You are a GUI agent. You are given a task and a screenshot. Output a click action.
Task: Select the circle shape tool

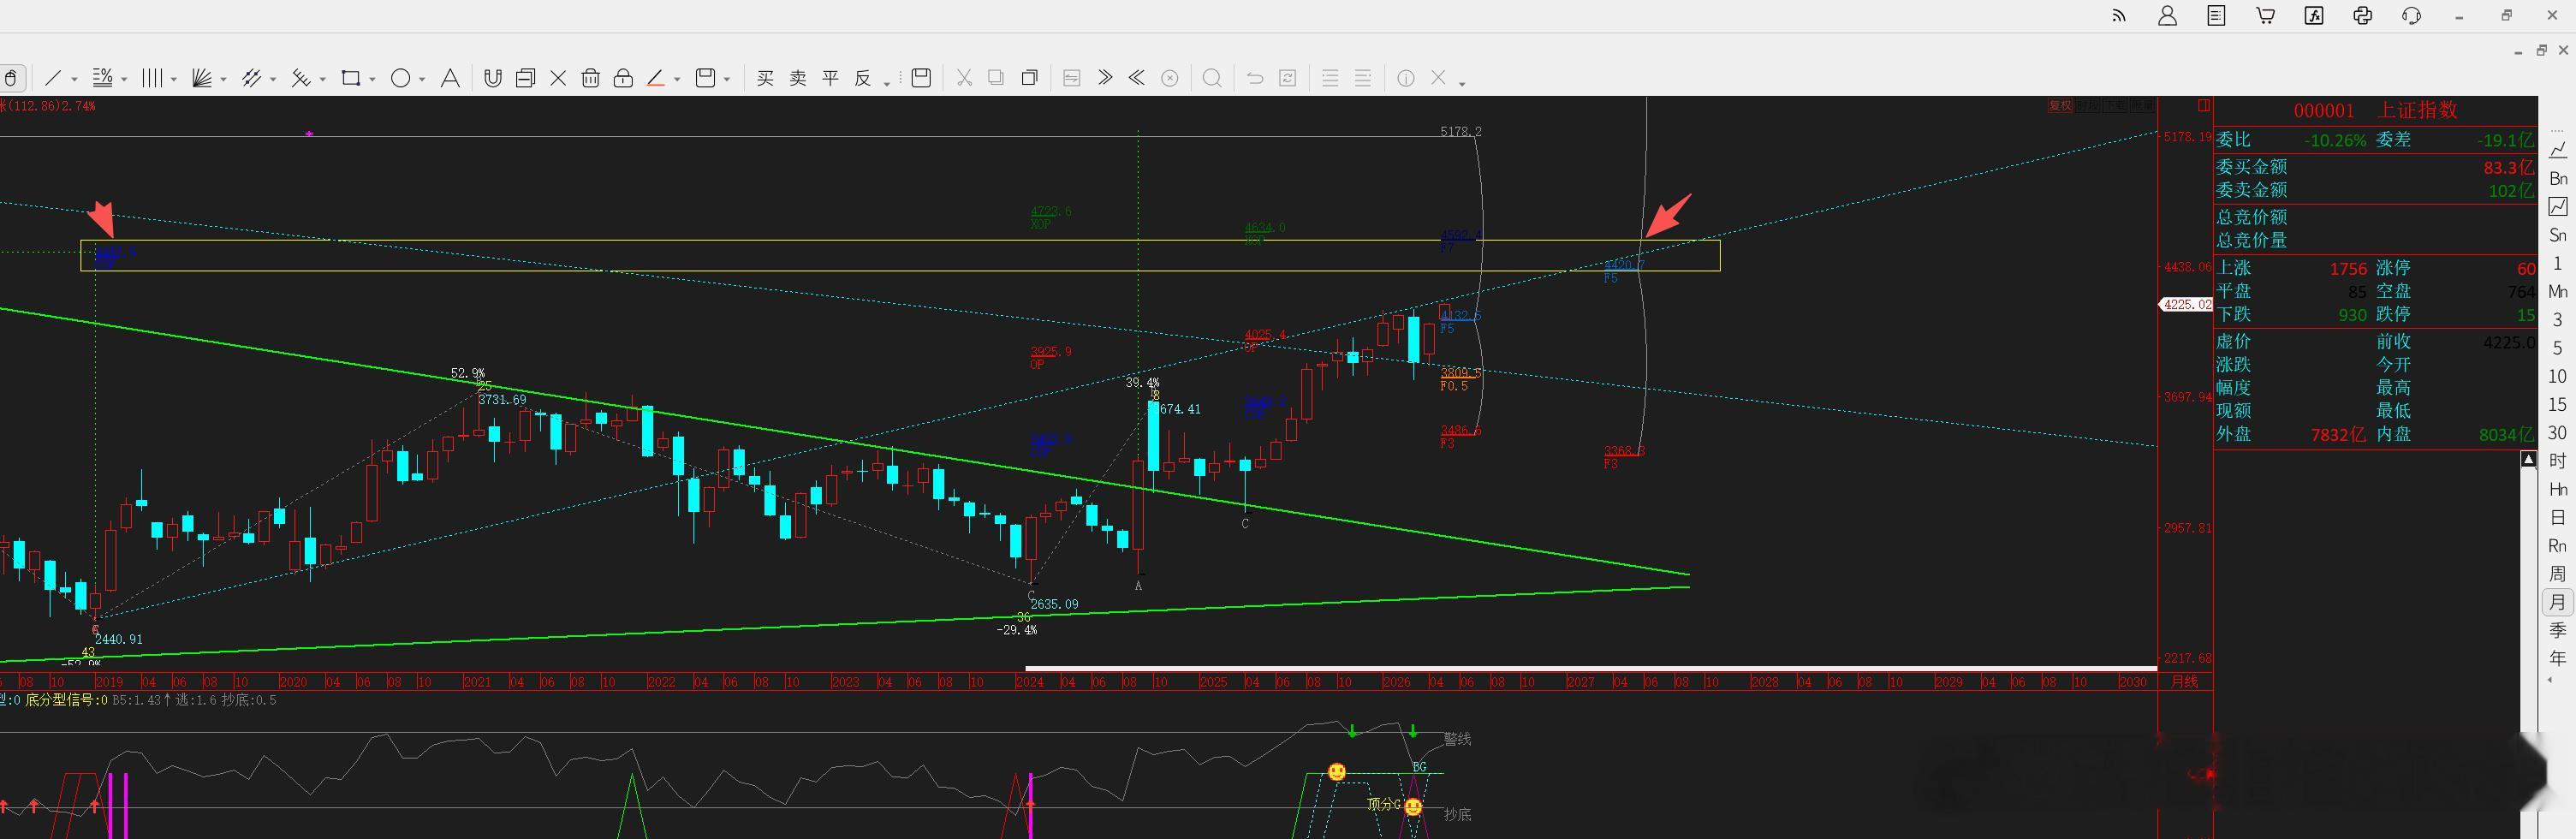click(x=400, y=78)
